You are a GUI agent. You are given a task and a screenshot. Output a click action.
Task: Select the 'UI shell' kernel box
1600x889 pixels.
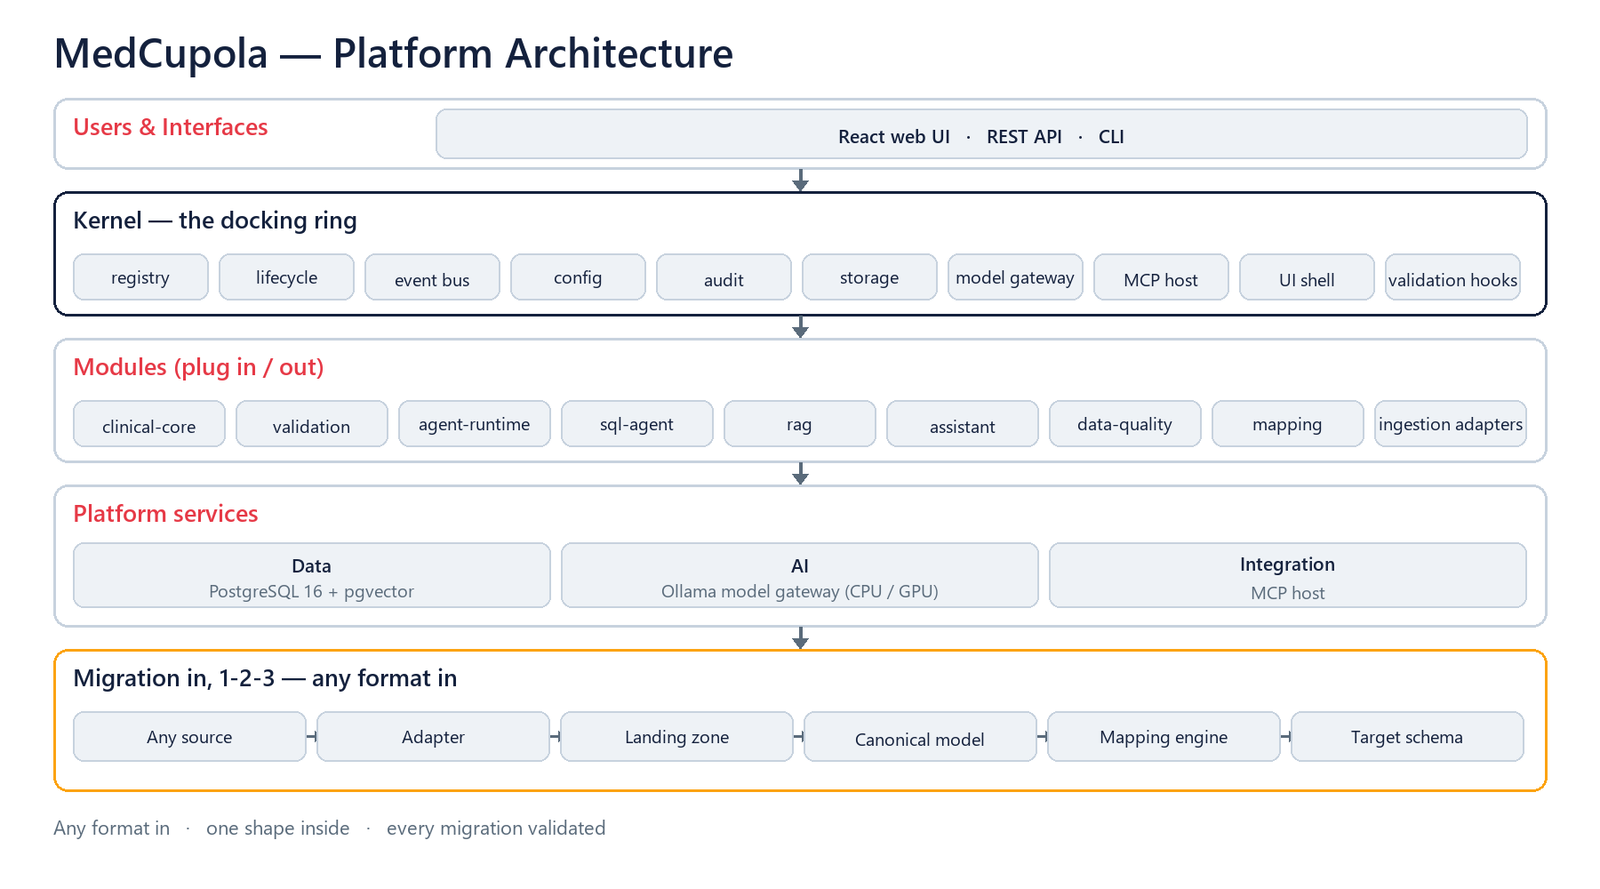tap(1307, 277)
